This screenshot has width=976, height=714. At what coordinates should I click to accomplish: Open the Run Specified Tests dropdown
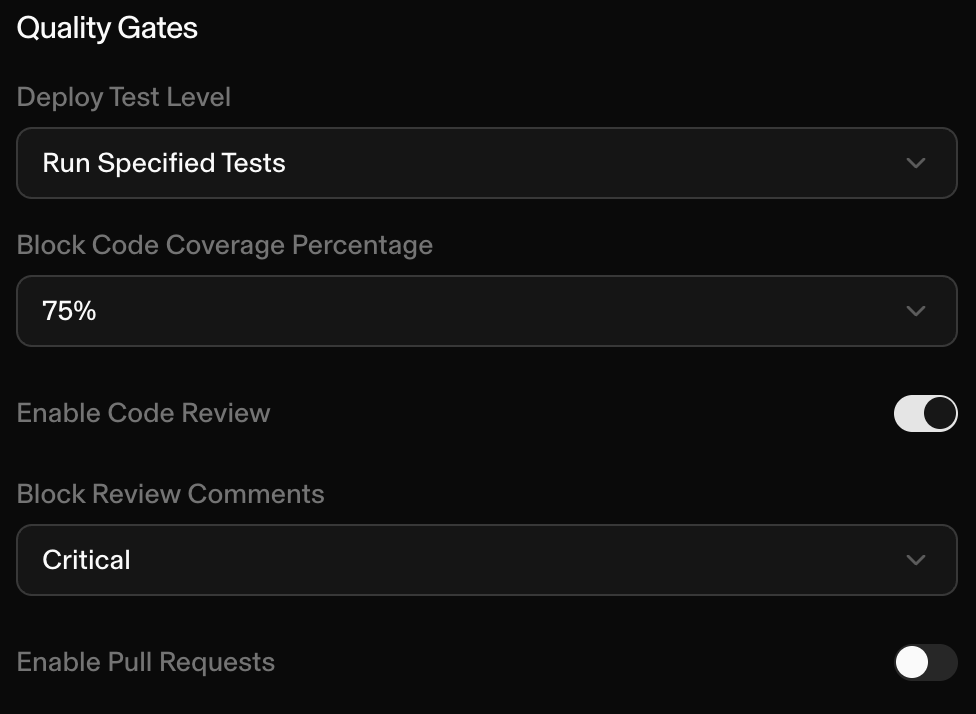(486, 163)
